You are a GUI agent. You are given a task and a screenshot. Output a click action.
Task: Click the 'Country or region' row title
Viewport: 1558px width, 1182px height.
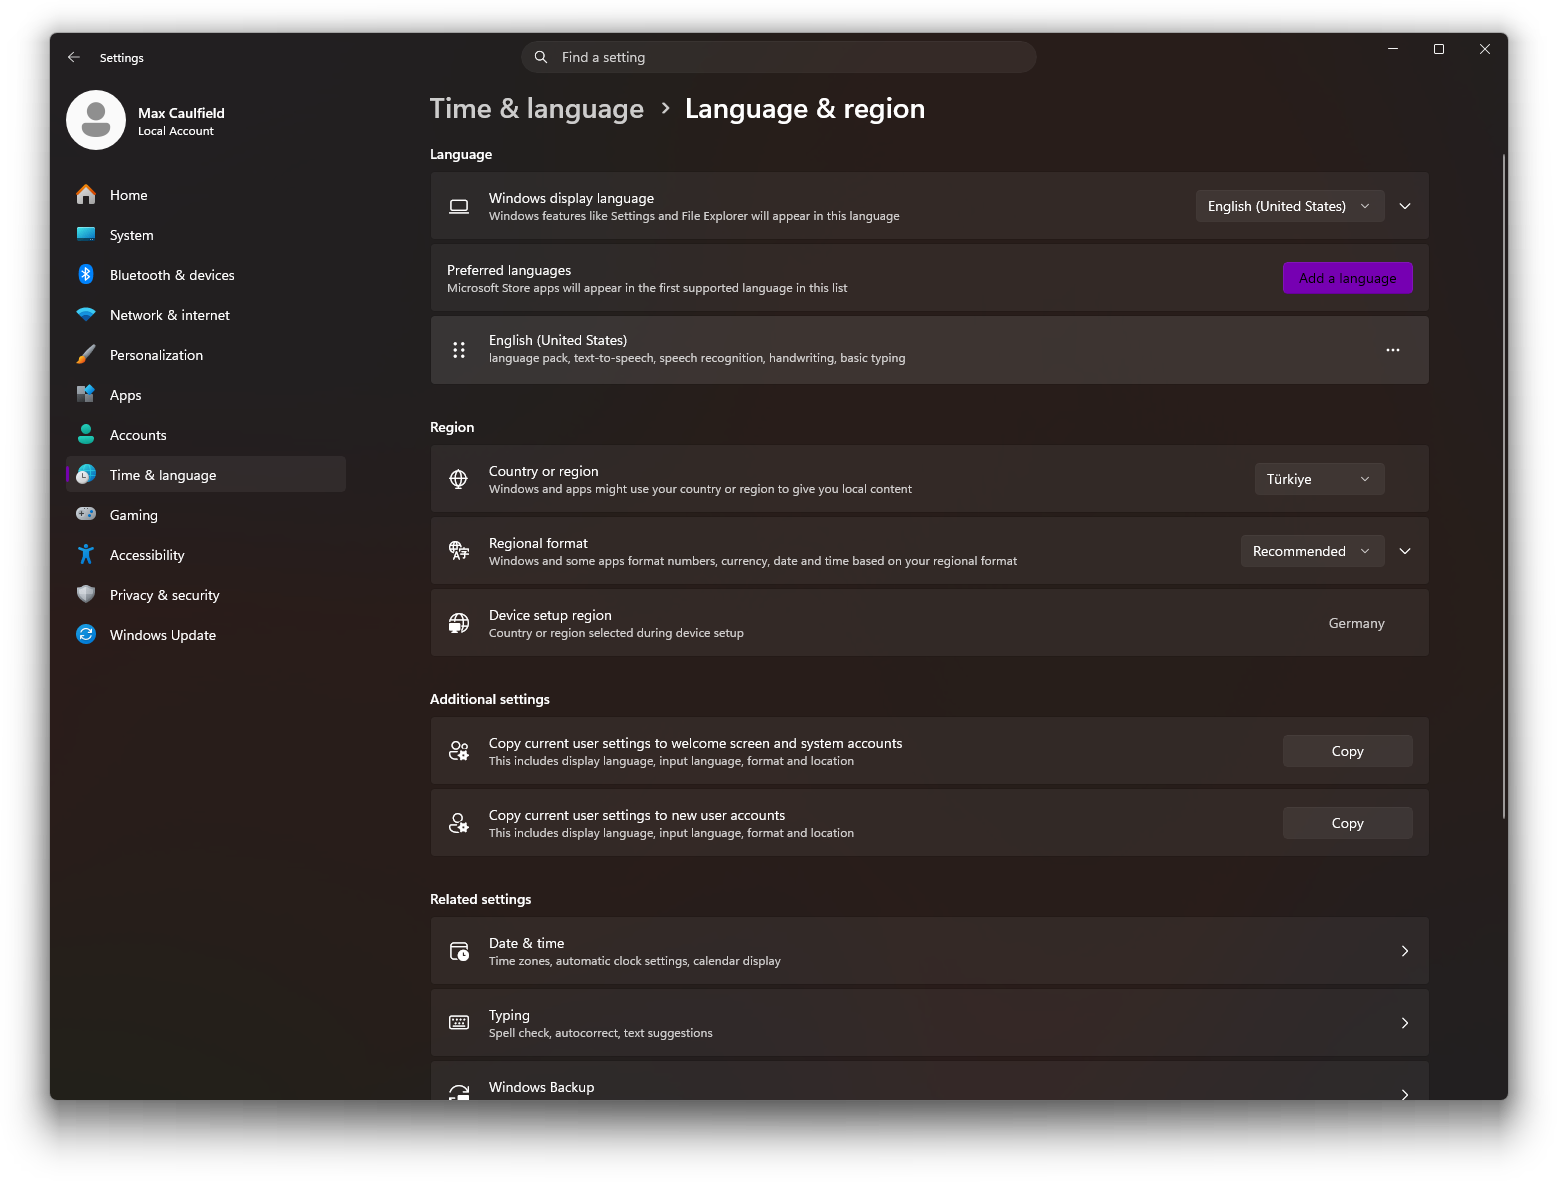point(543,471)
